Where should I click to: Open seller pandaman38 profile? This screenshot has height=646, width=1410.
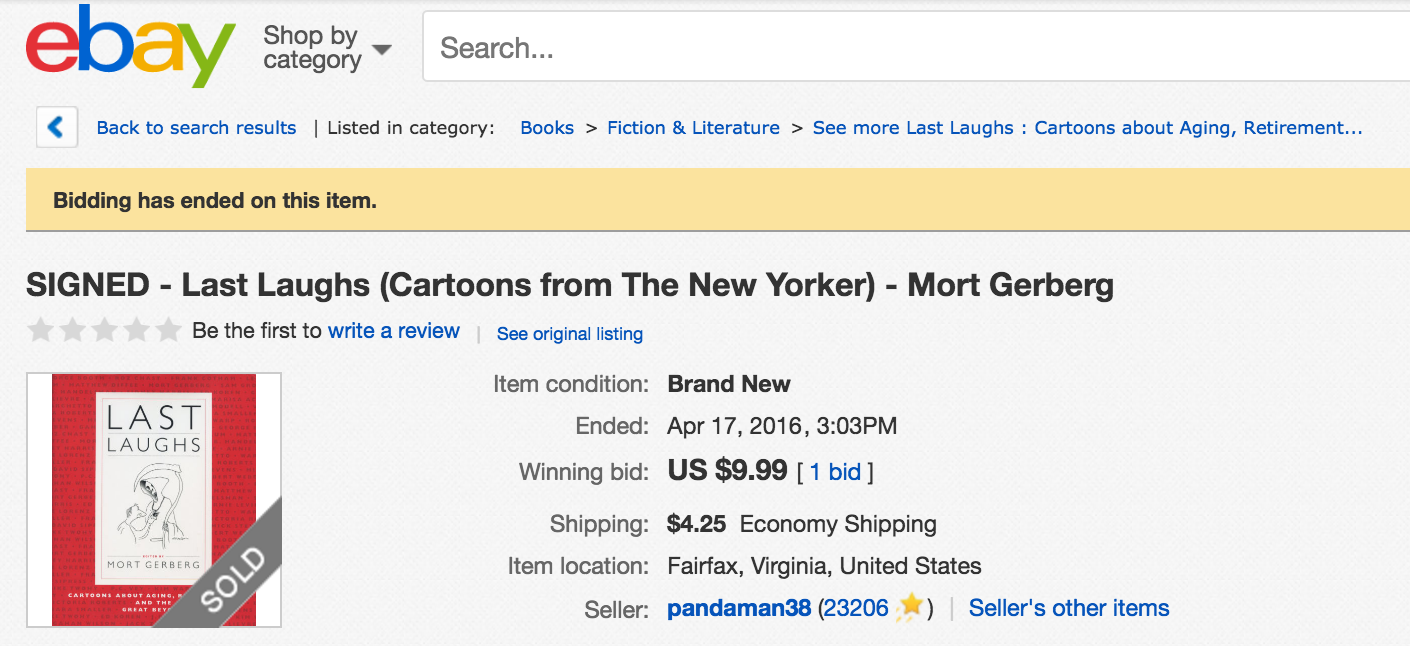739,608
